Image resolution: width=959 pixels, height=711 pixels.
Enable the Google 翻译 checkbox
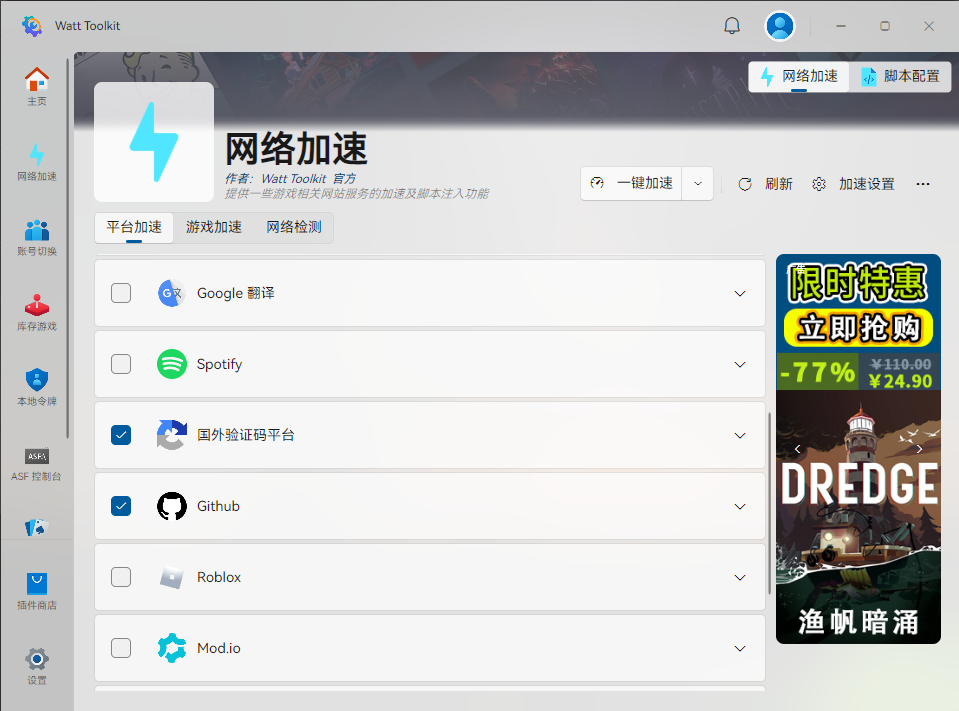point(121,293)
